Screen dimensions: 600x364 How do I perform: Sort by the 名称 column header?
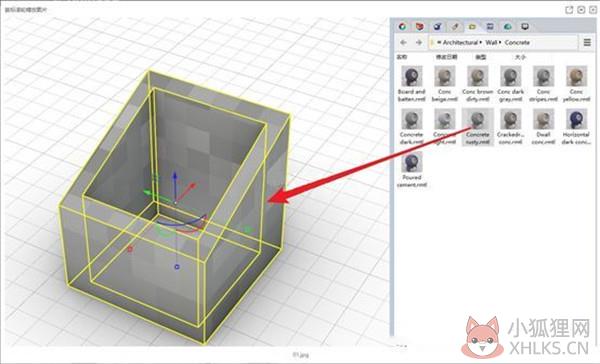click(x=401, y=57)
